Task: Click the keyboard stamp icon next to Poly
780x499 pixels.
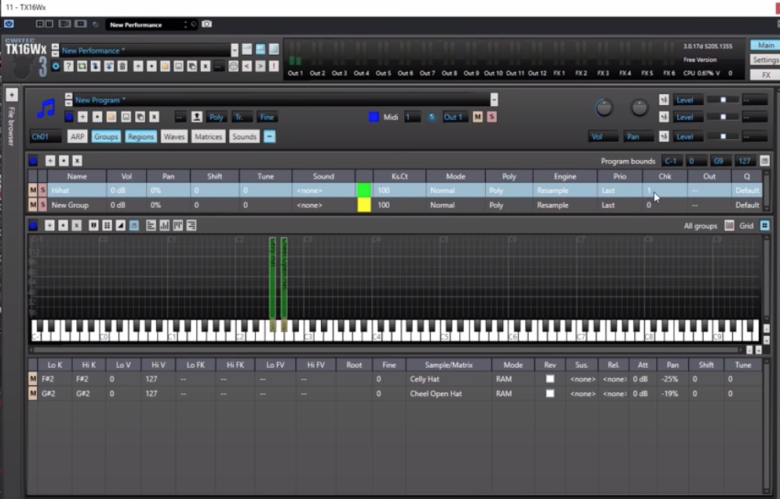Action: click(196, 117)
